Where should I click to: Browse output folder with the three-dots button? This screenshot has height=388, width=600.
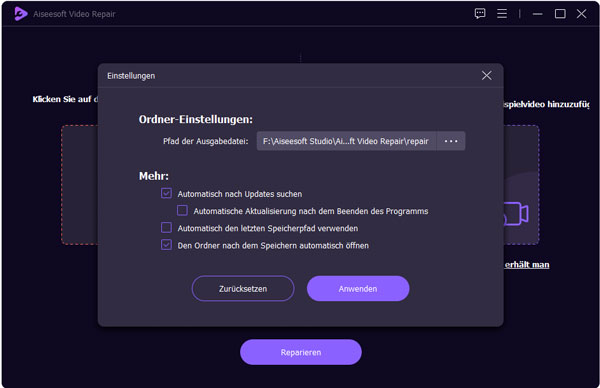(x=451, y=141)
